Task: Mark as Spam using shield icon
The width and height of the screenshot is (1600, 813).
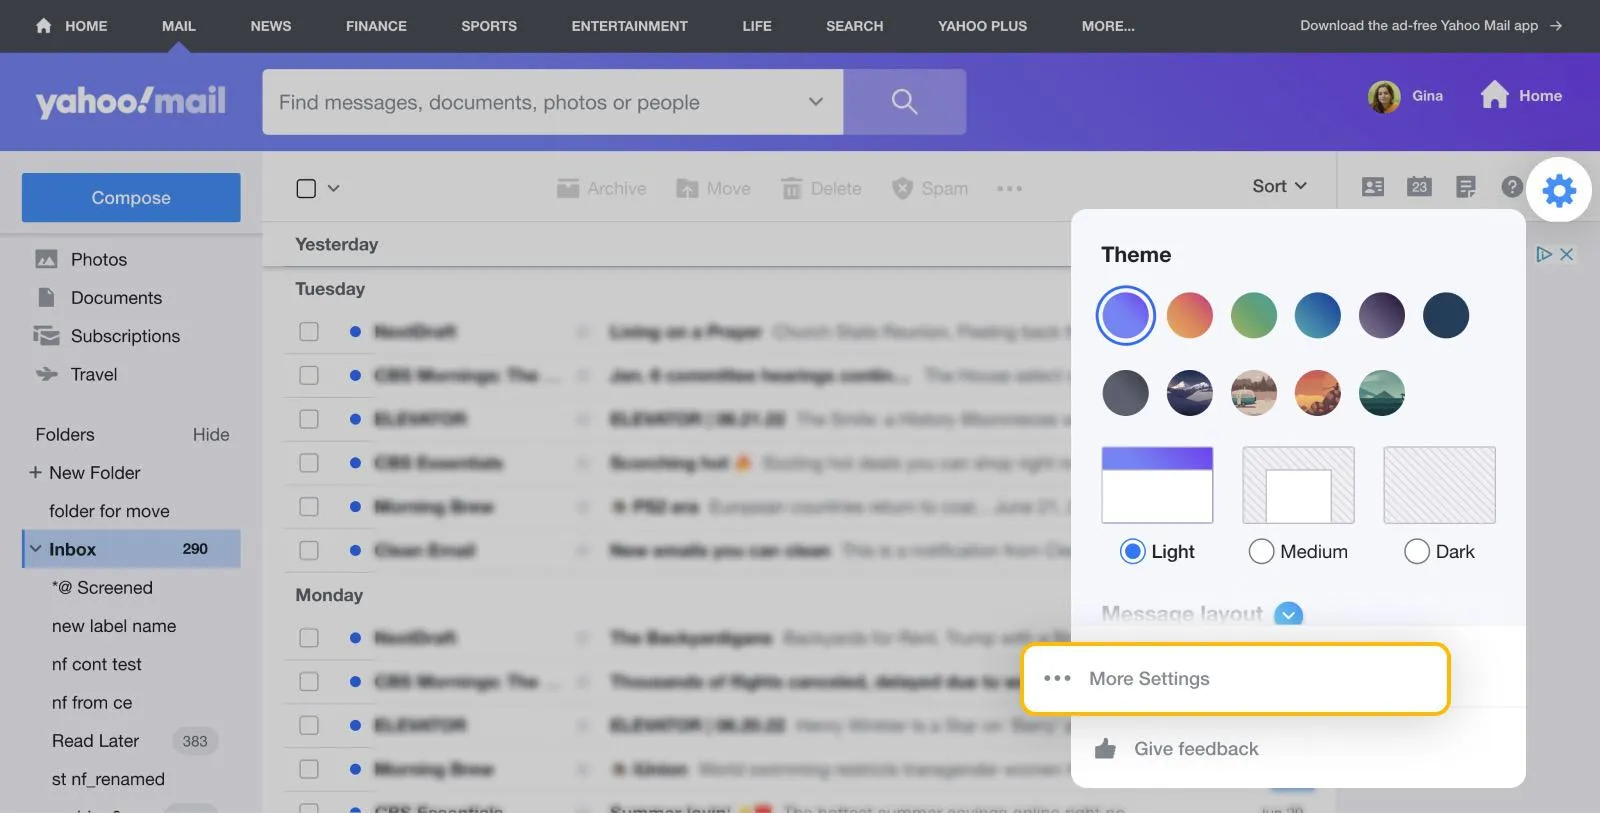Action: [902, 188]
